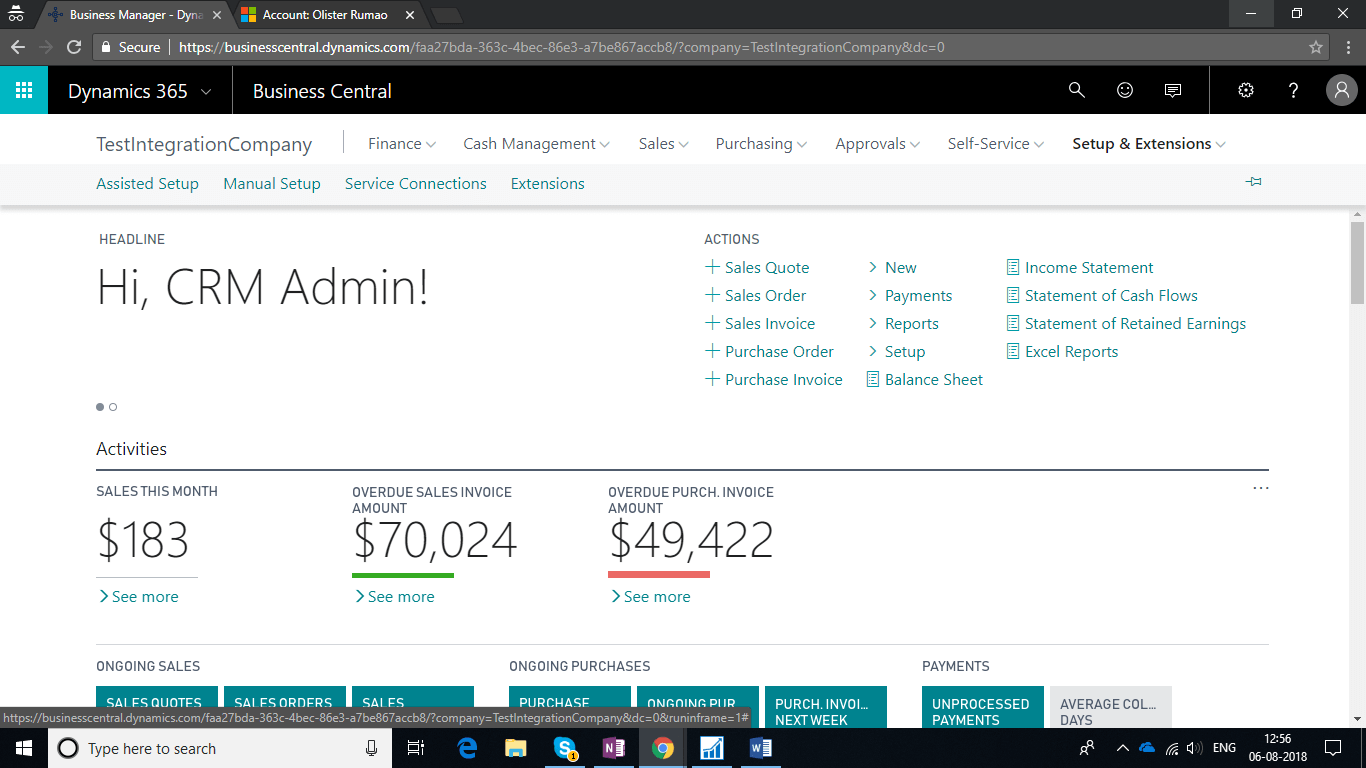Open the Dynamics 365 app launcher waffle

click(x=24, y=91)
